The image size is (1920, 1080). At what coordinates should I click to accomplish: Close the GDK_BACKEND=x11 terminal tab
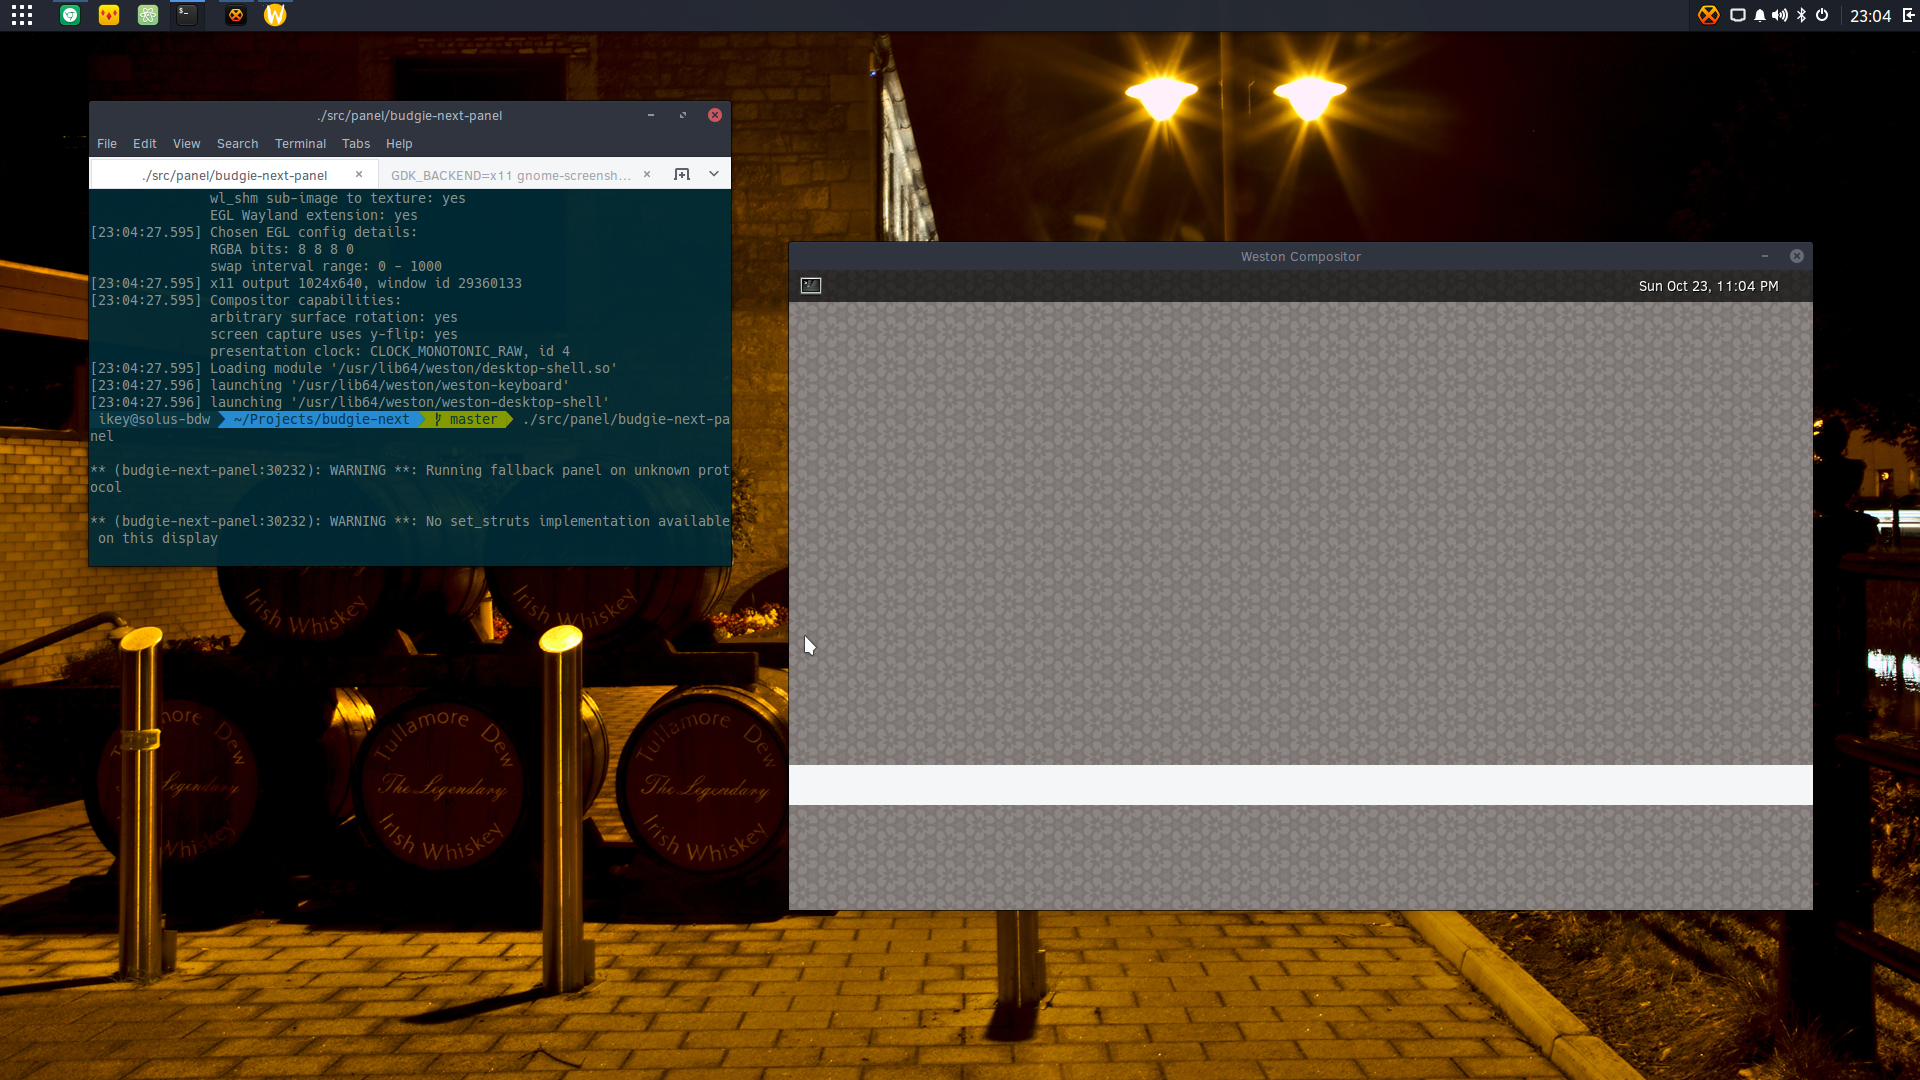click(x=647, y=174)
